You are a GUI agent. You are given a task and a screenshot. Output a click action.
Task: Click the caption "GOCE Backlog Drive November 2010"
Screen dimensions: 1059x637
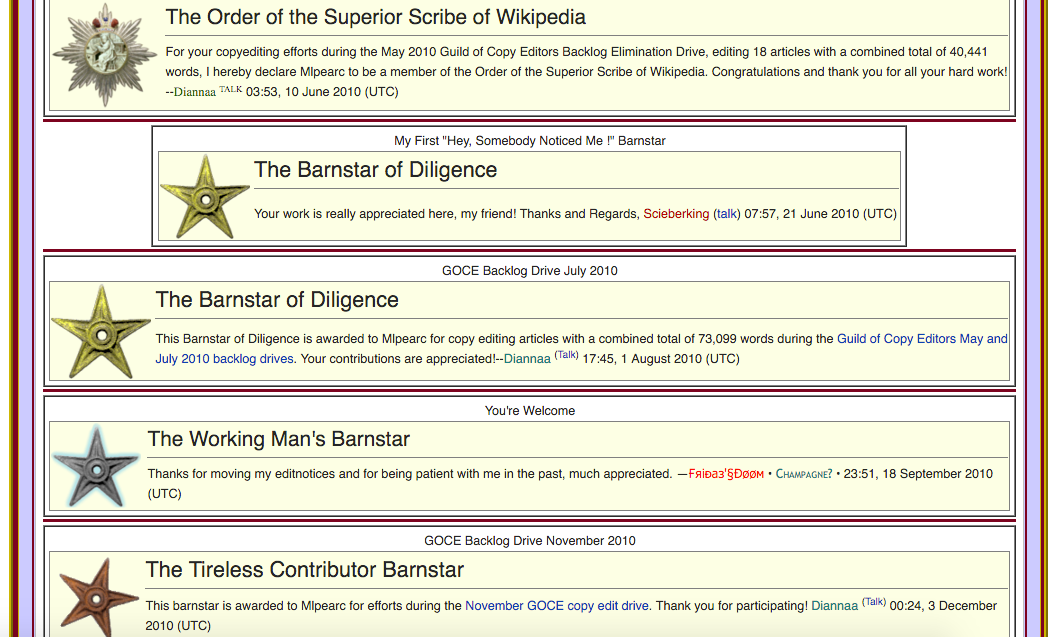pos(530,540)
